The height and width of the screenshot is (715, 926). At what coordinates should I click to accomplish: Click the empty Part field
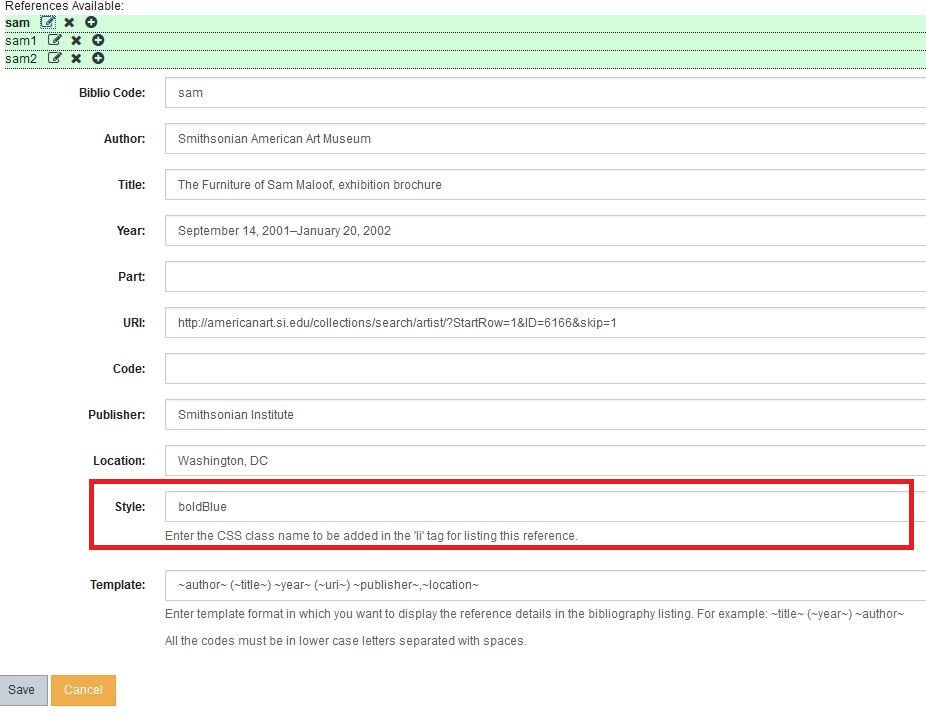[x=545, y=277]
